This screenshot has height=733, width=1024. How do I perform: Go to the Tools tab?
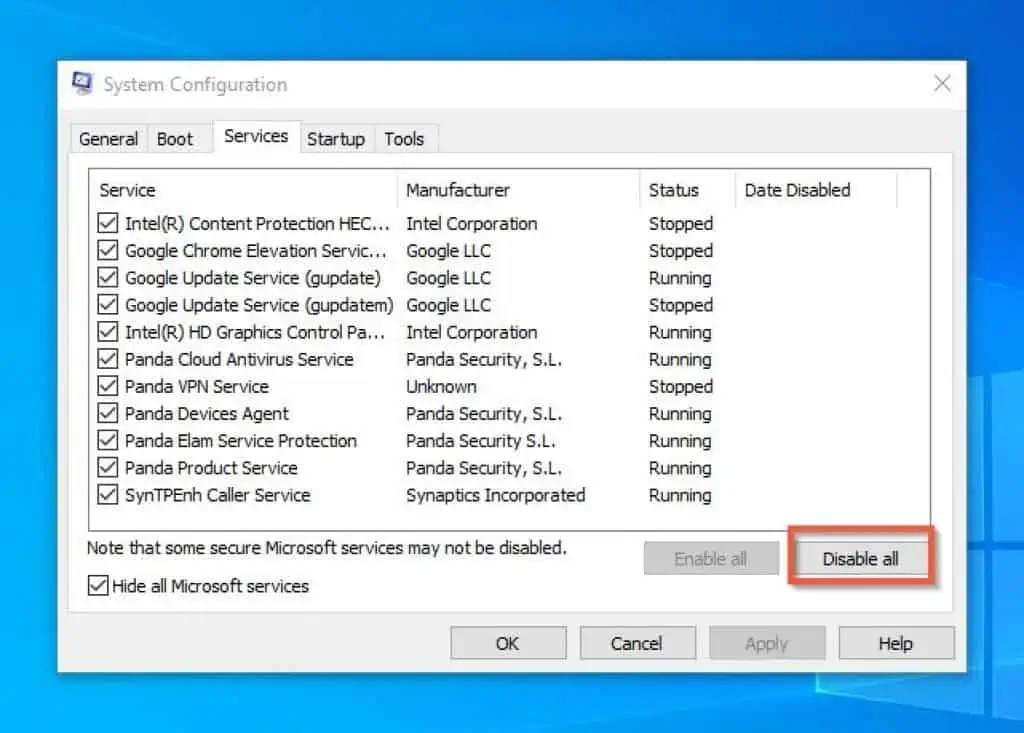pos(404,139)
